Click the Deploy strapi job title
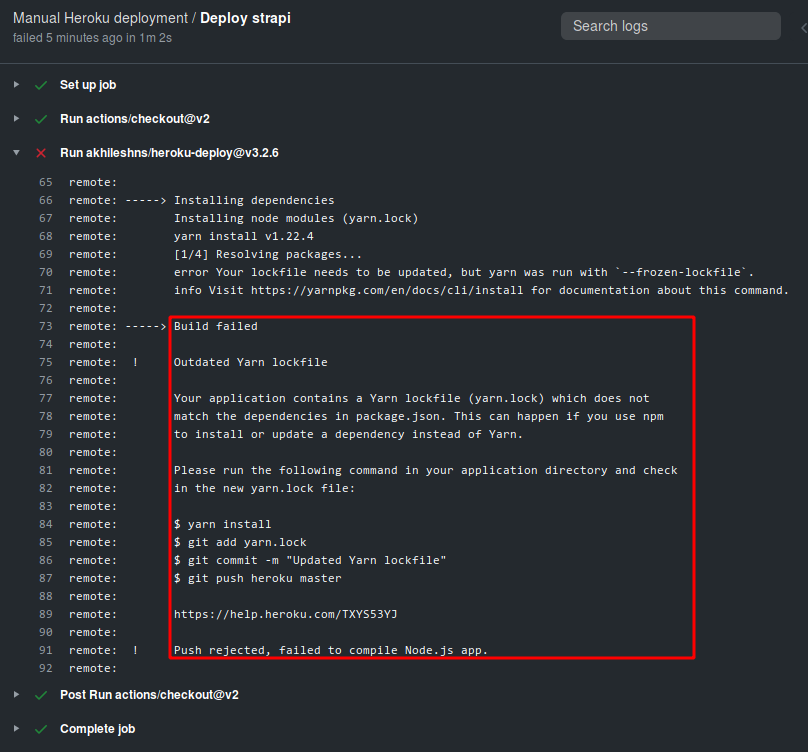The height and width of the screenshot is (752, 808). 244,17
